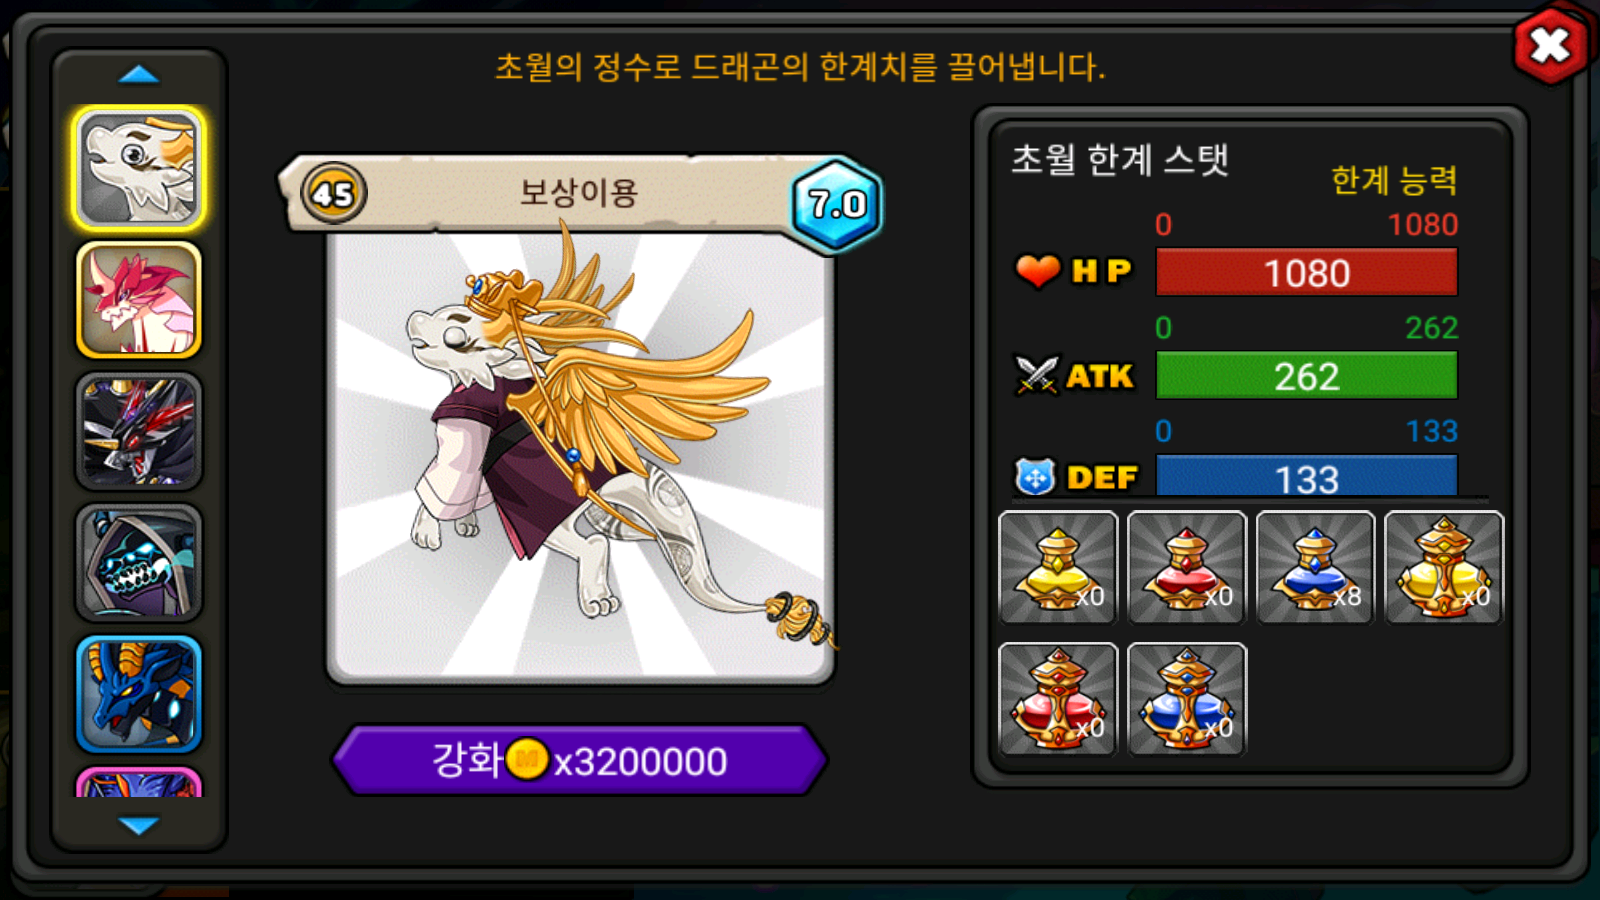The image size is (1600, 900).
Task: Select the ornate red potion in bottom row
Action: tap(1058, 699)
